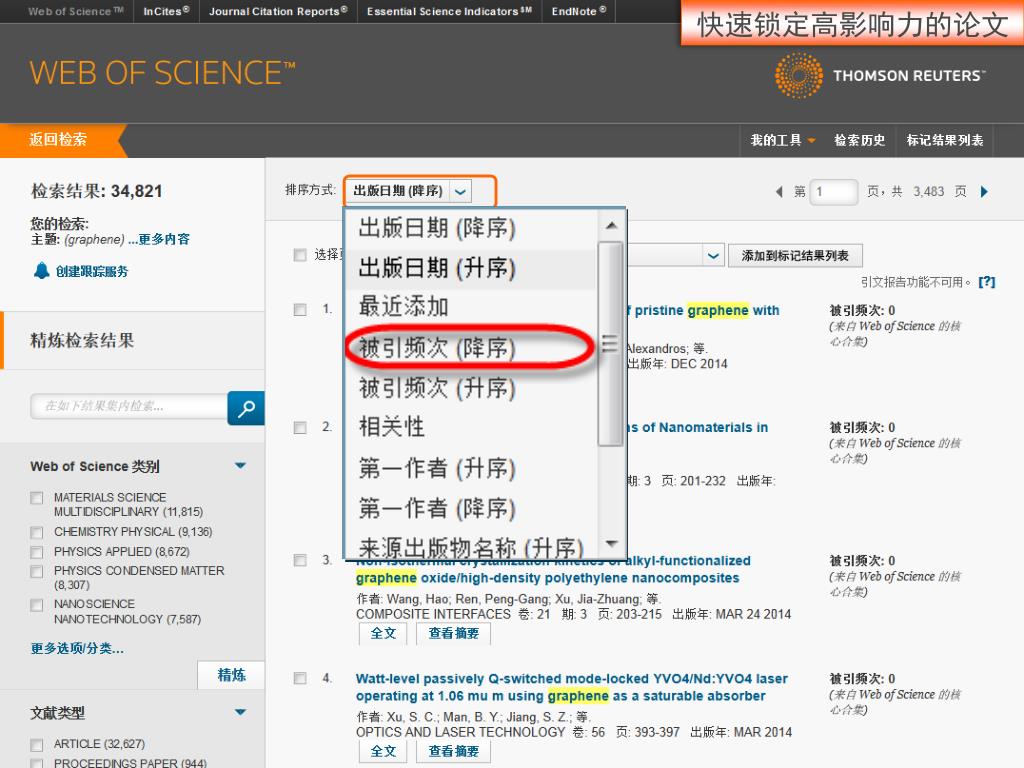
Task: Click the Thomson Reuters logo
Action: pyautogui.click(x=879, y=75)
